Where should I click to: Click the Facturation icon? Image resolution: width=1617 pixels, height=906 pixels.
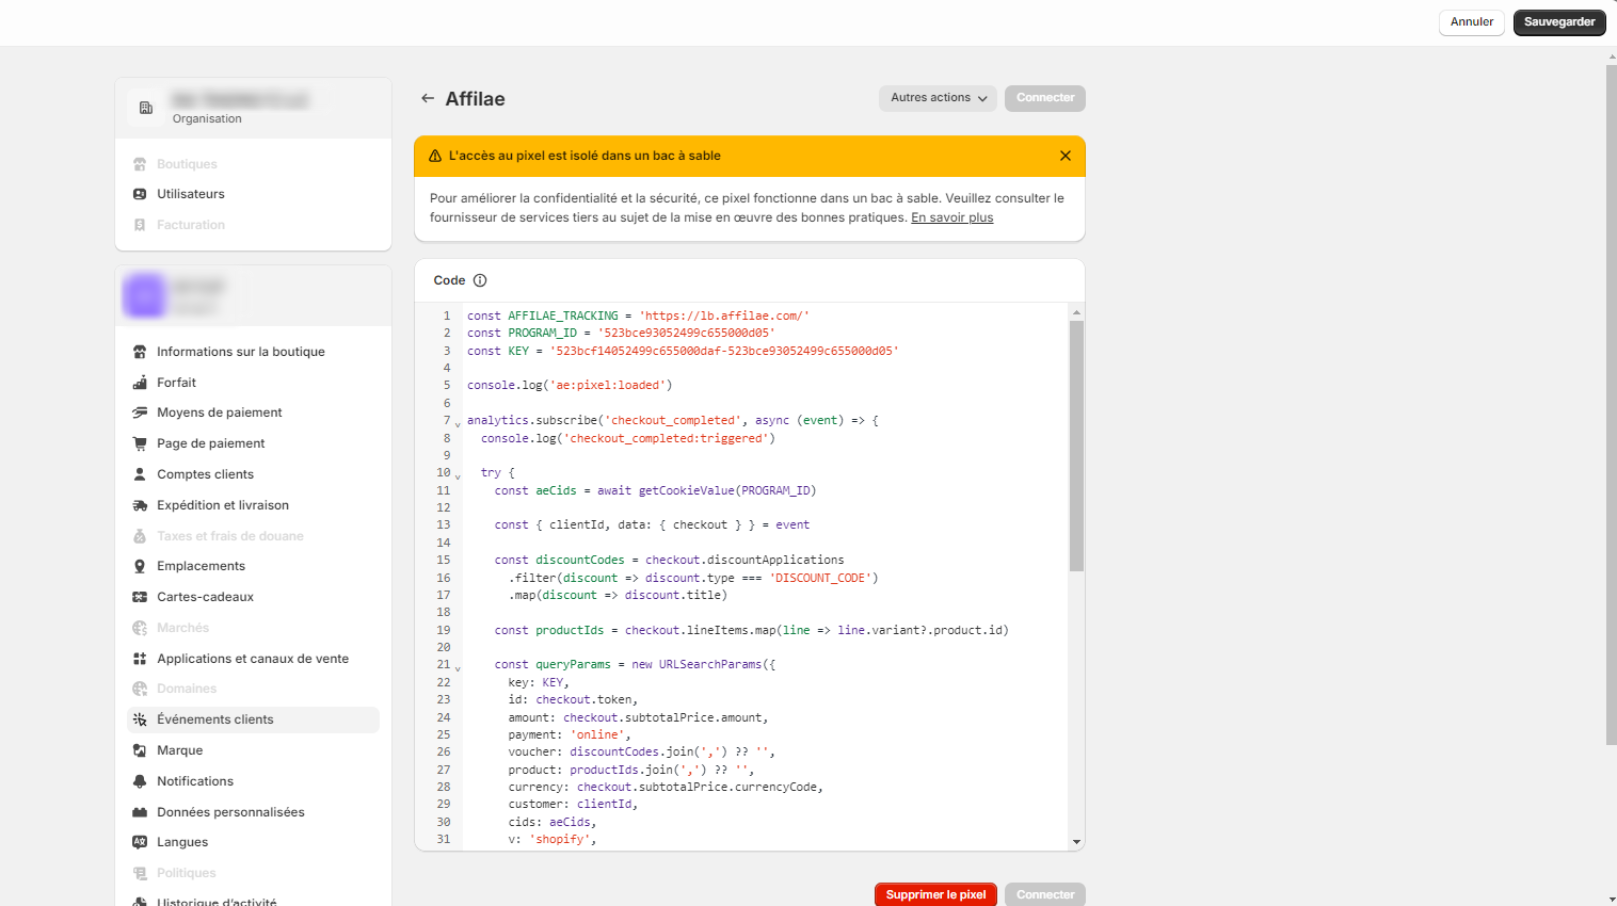[140, 225]
